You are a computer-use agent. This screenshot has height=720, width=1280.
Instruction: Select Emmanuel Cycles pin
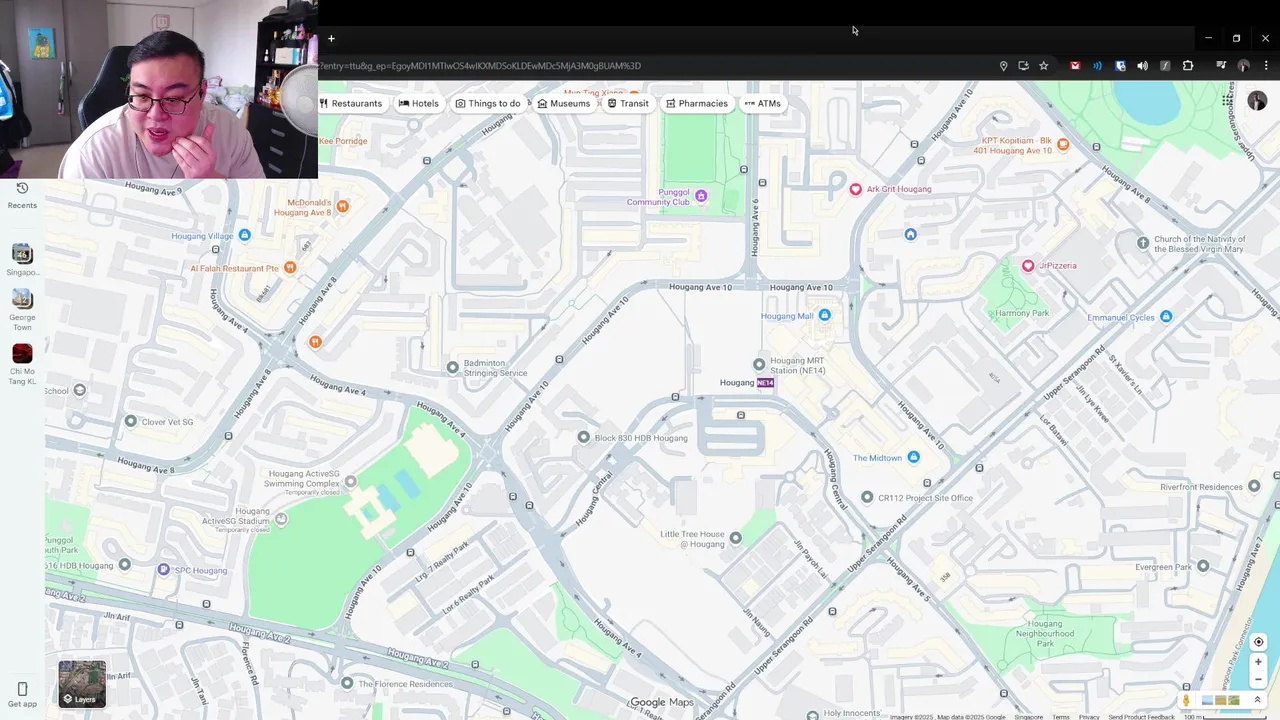[1165, 316]
